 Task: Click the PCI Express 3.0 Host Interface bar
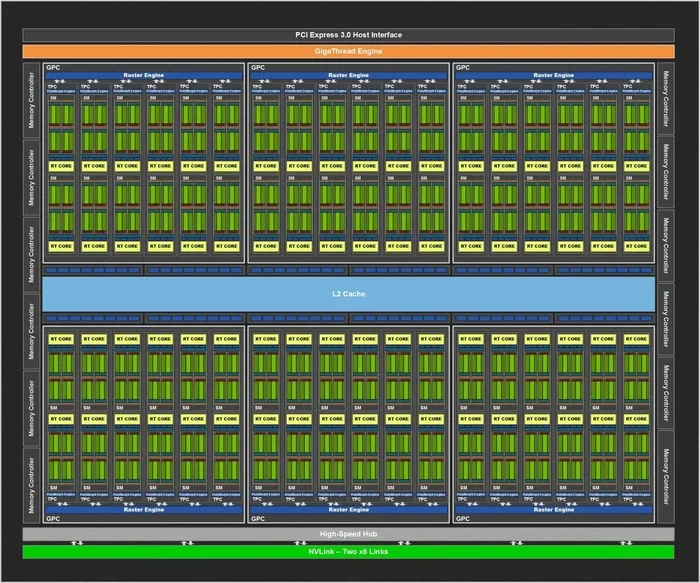point(348,35)
